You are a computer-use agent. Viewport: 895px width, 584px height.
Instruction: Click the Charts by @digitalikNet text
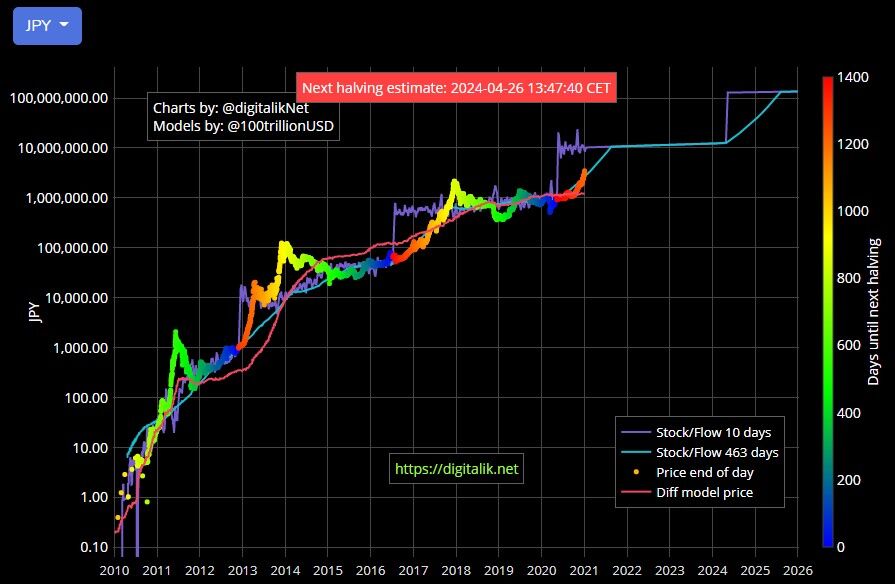pyautogui.click(x=231, y=108)
